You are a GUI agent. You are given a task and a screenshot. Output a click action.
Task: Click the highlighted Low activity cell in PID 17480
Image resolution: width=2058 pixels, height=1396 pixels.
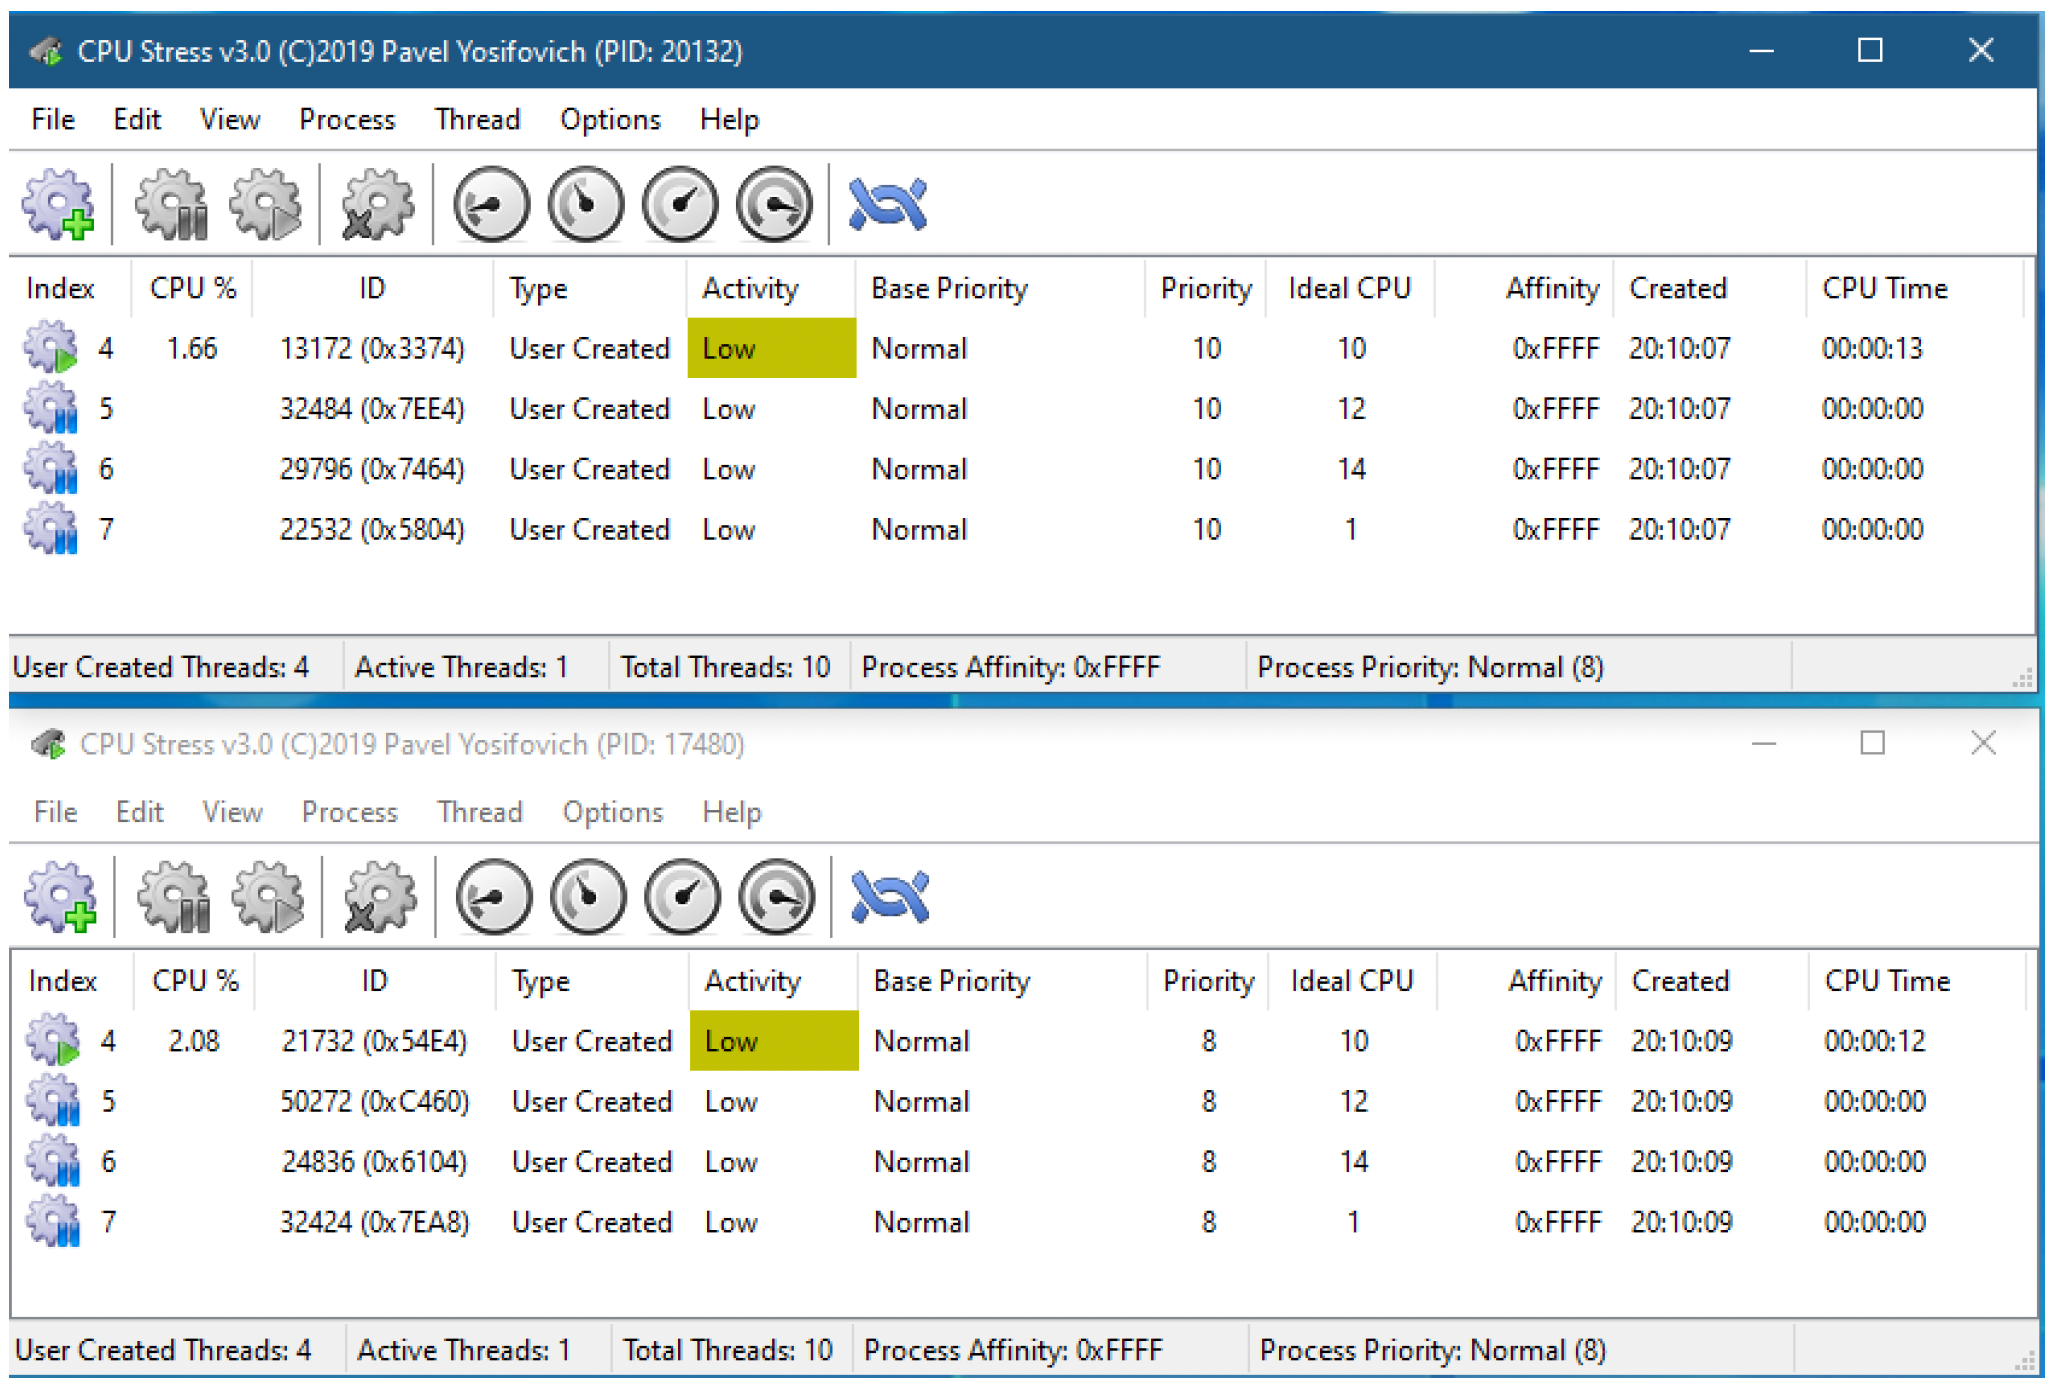coord(773,1040)
